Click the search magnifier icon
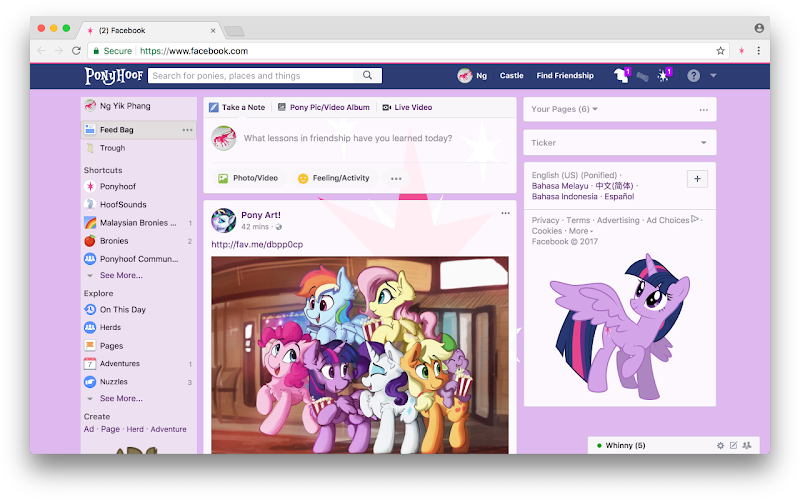 tap(367, 76)
